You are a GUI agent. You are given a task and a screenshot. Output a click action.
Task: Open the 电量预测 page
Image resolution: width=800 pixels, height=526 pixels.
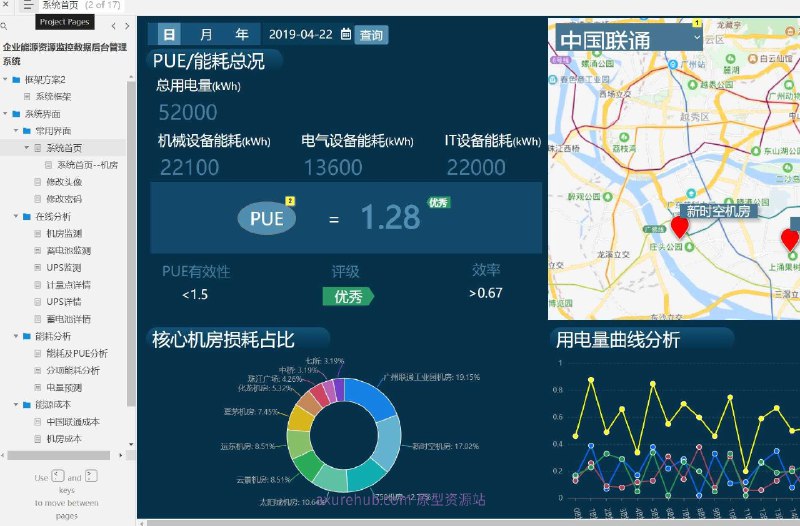point(64,388)
